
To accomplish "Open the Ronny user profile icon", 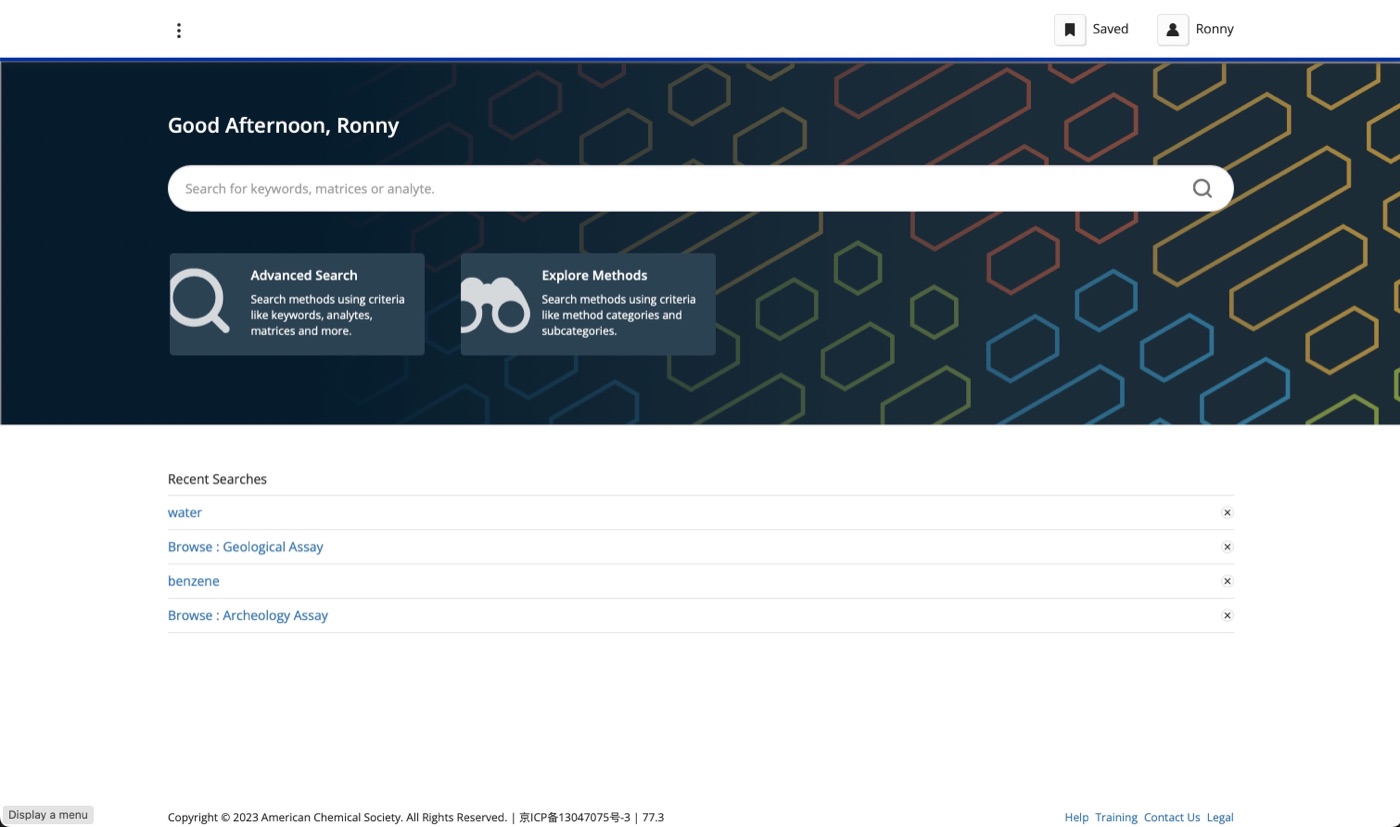I will tap(1173, 29).
